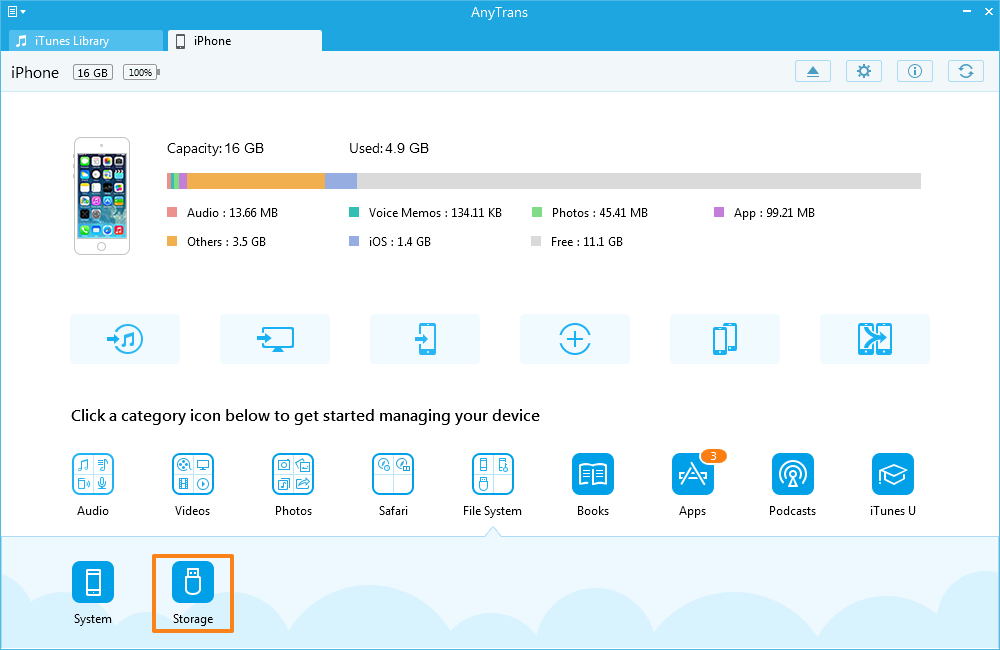Open the main menu dropdown in title bar
1000x650 pixels.
pos(16,12)
